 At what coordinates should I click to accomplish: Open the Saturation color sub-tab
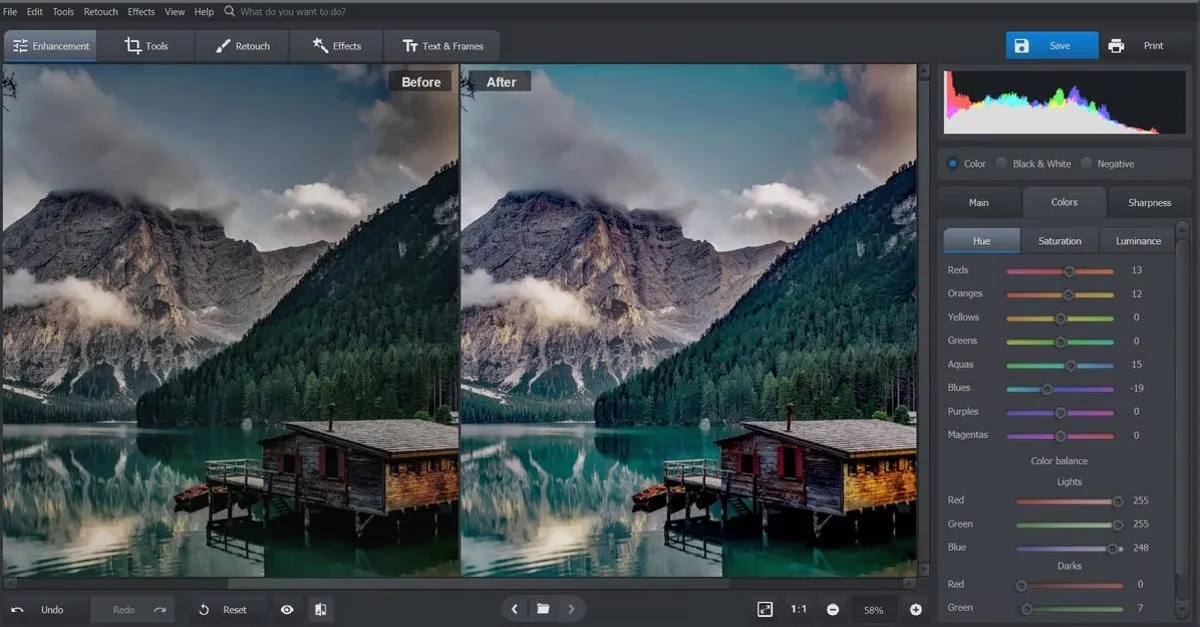(x=1060, y=241)
